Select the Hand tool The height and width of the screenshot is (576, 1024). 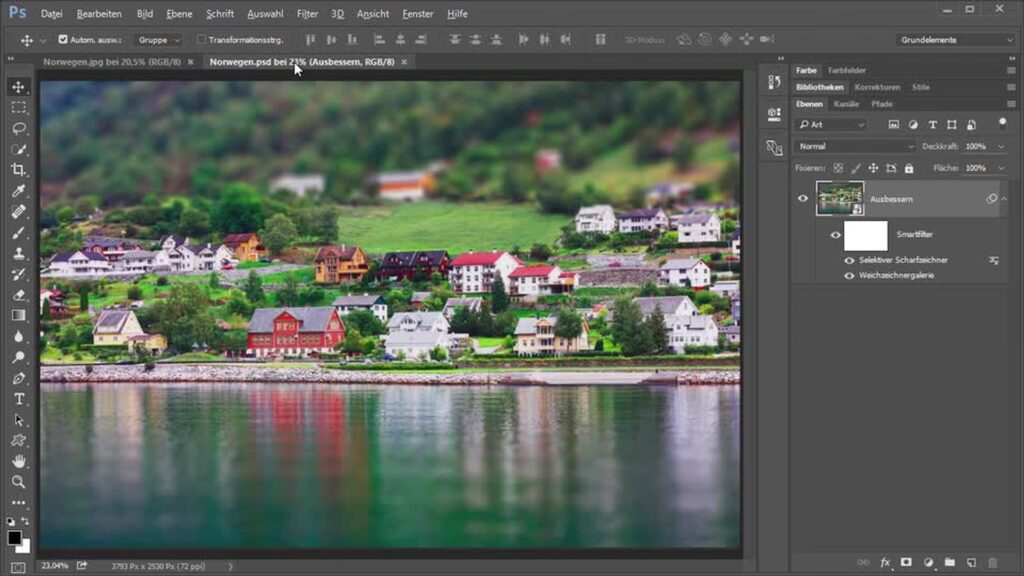(x=18, y=461)
